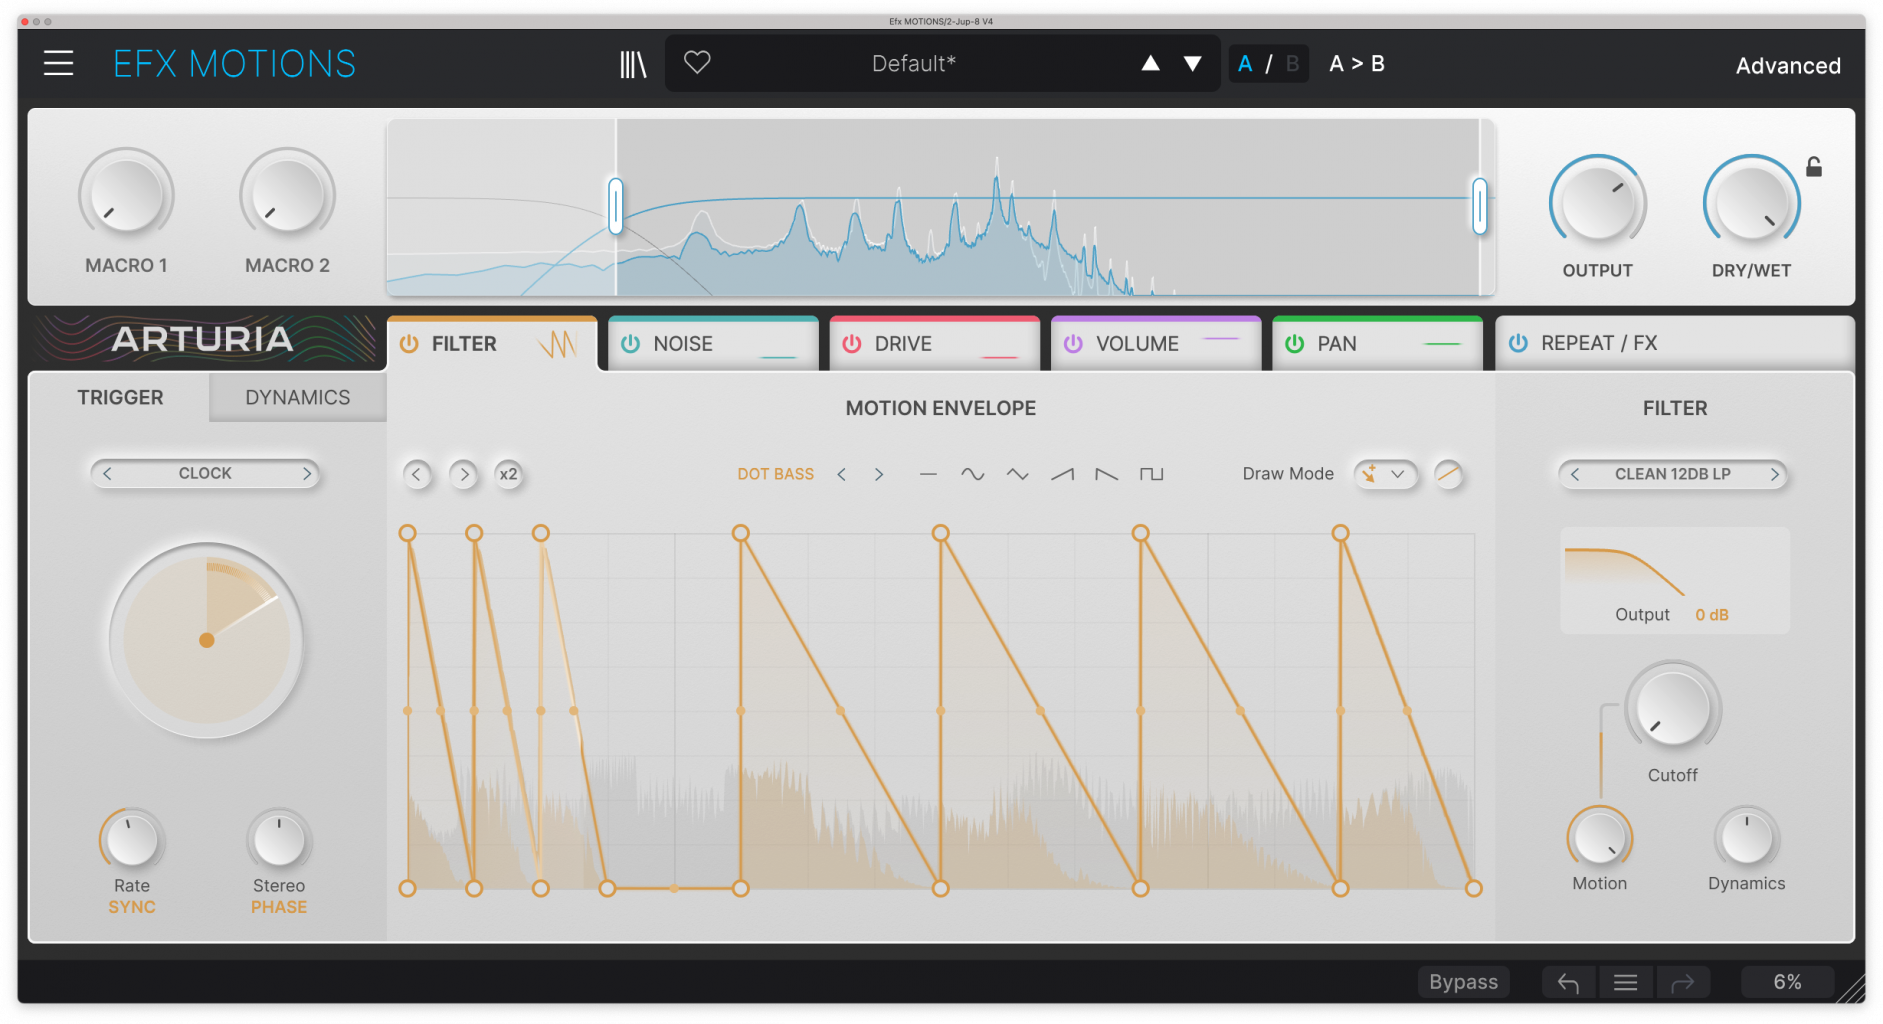Screen dimensions: 1883x1024
Task: Toggle the NOISE module power button
Action: pos(630,343)
